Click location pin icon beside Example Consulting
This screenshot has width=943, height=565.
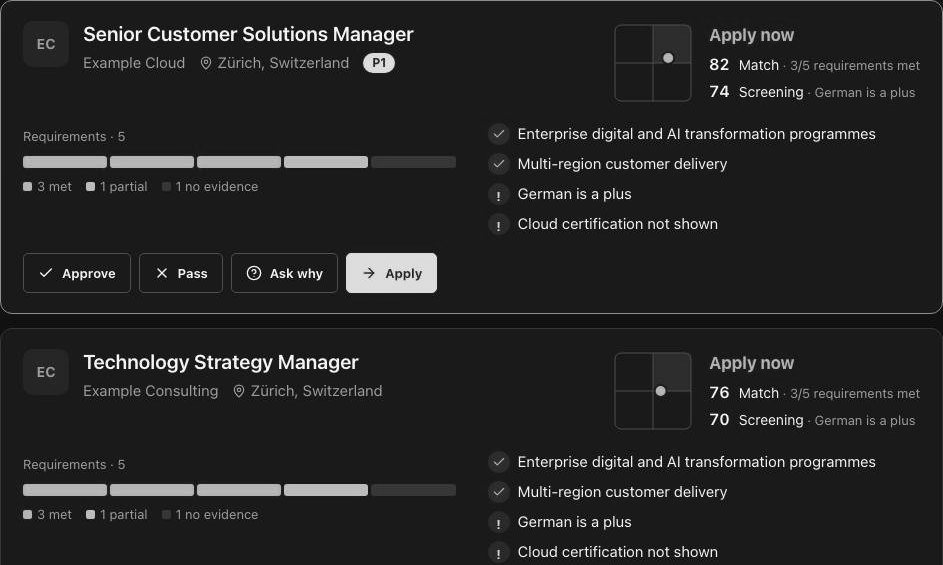239,391
